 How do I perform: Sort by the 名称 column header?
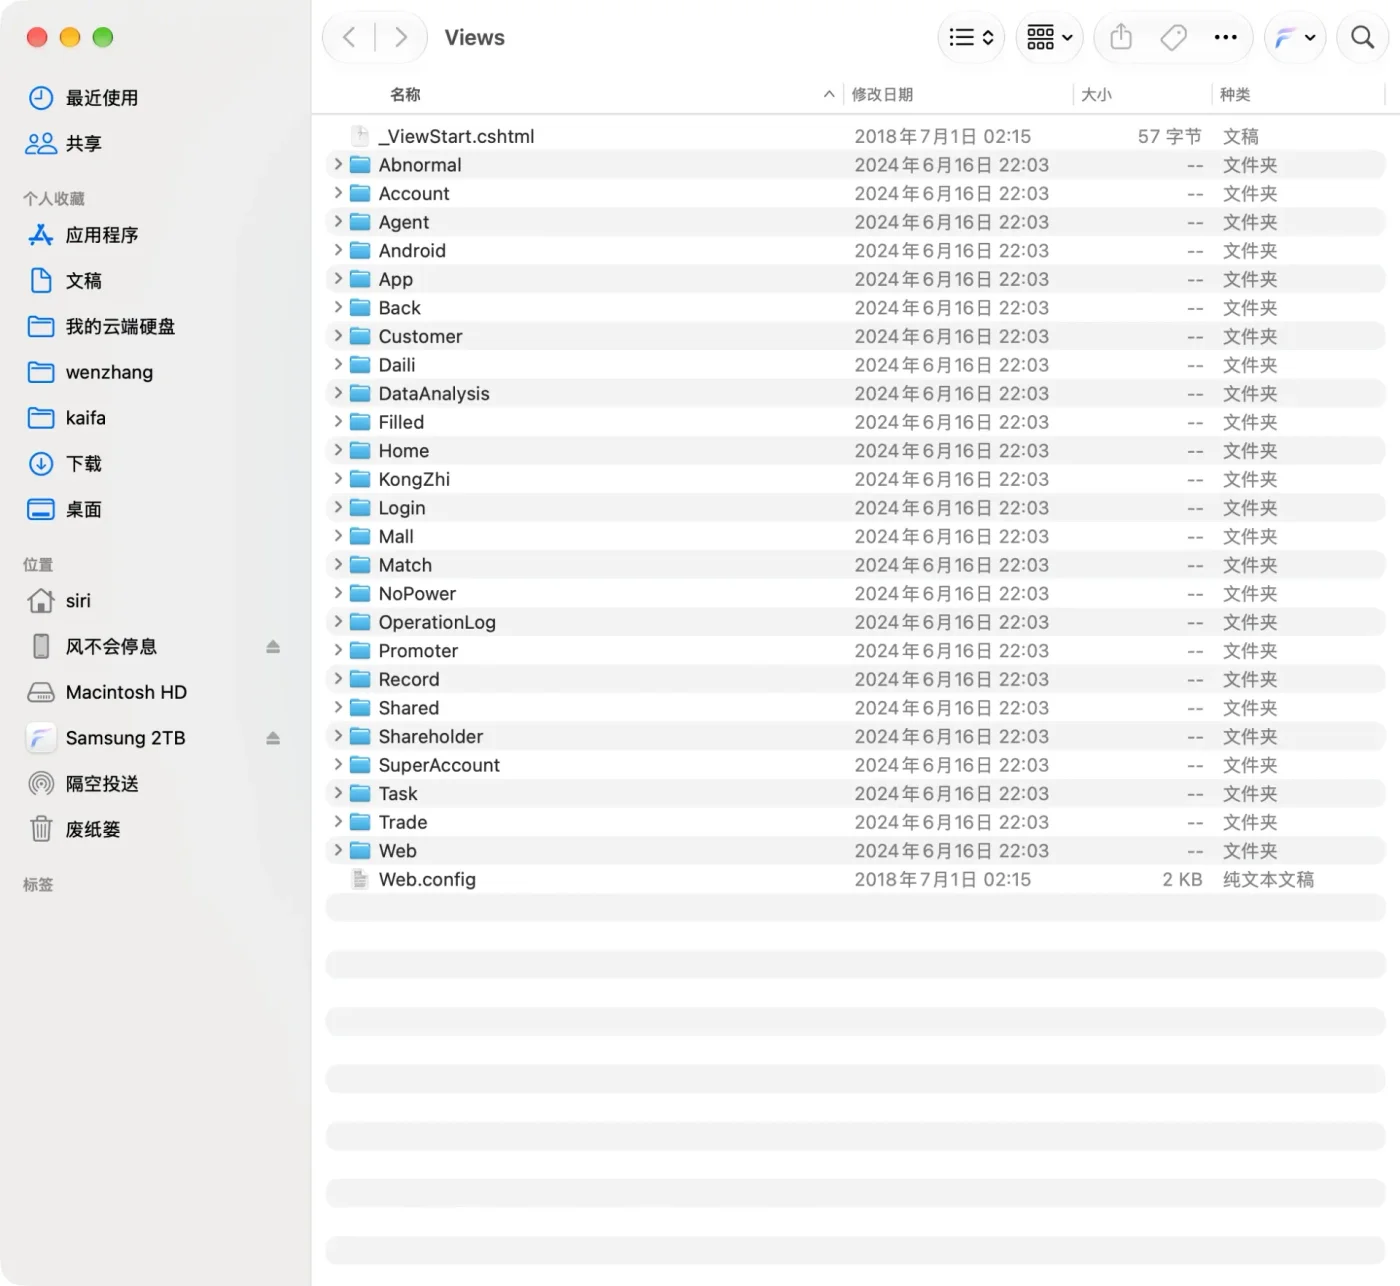(x=405, y=94)
